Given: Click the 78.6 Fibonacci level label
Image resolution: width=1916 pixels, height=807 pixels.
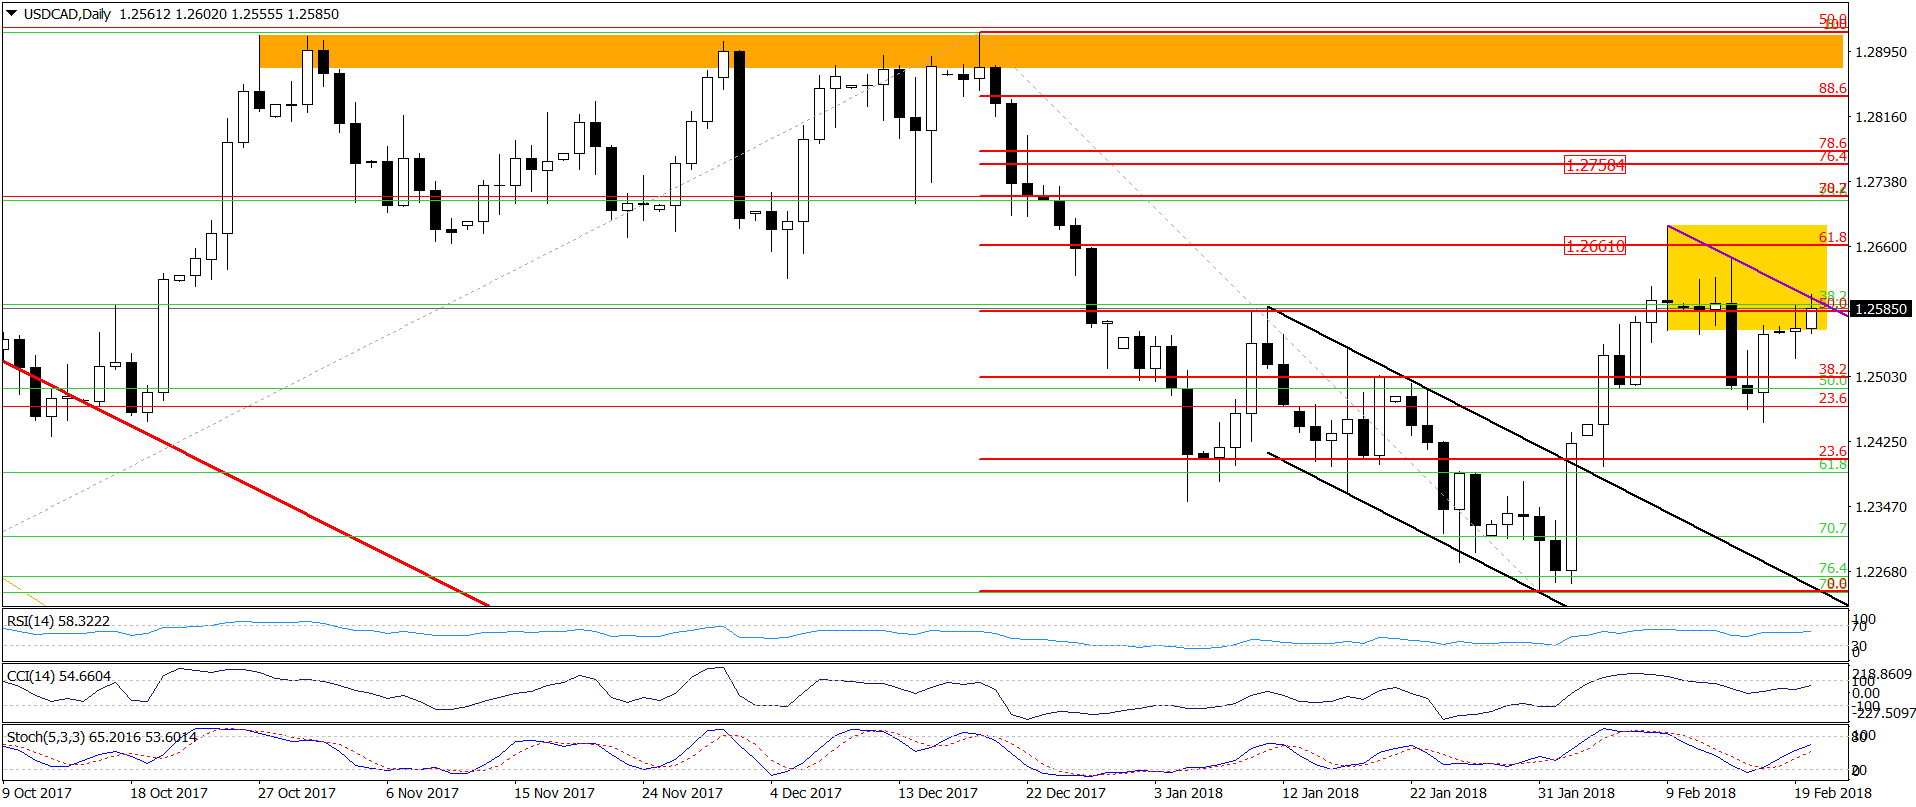Looking at the screenshot, I should pos(1832,143).
